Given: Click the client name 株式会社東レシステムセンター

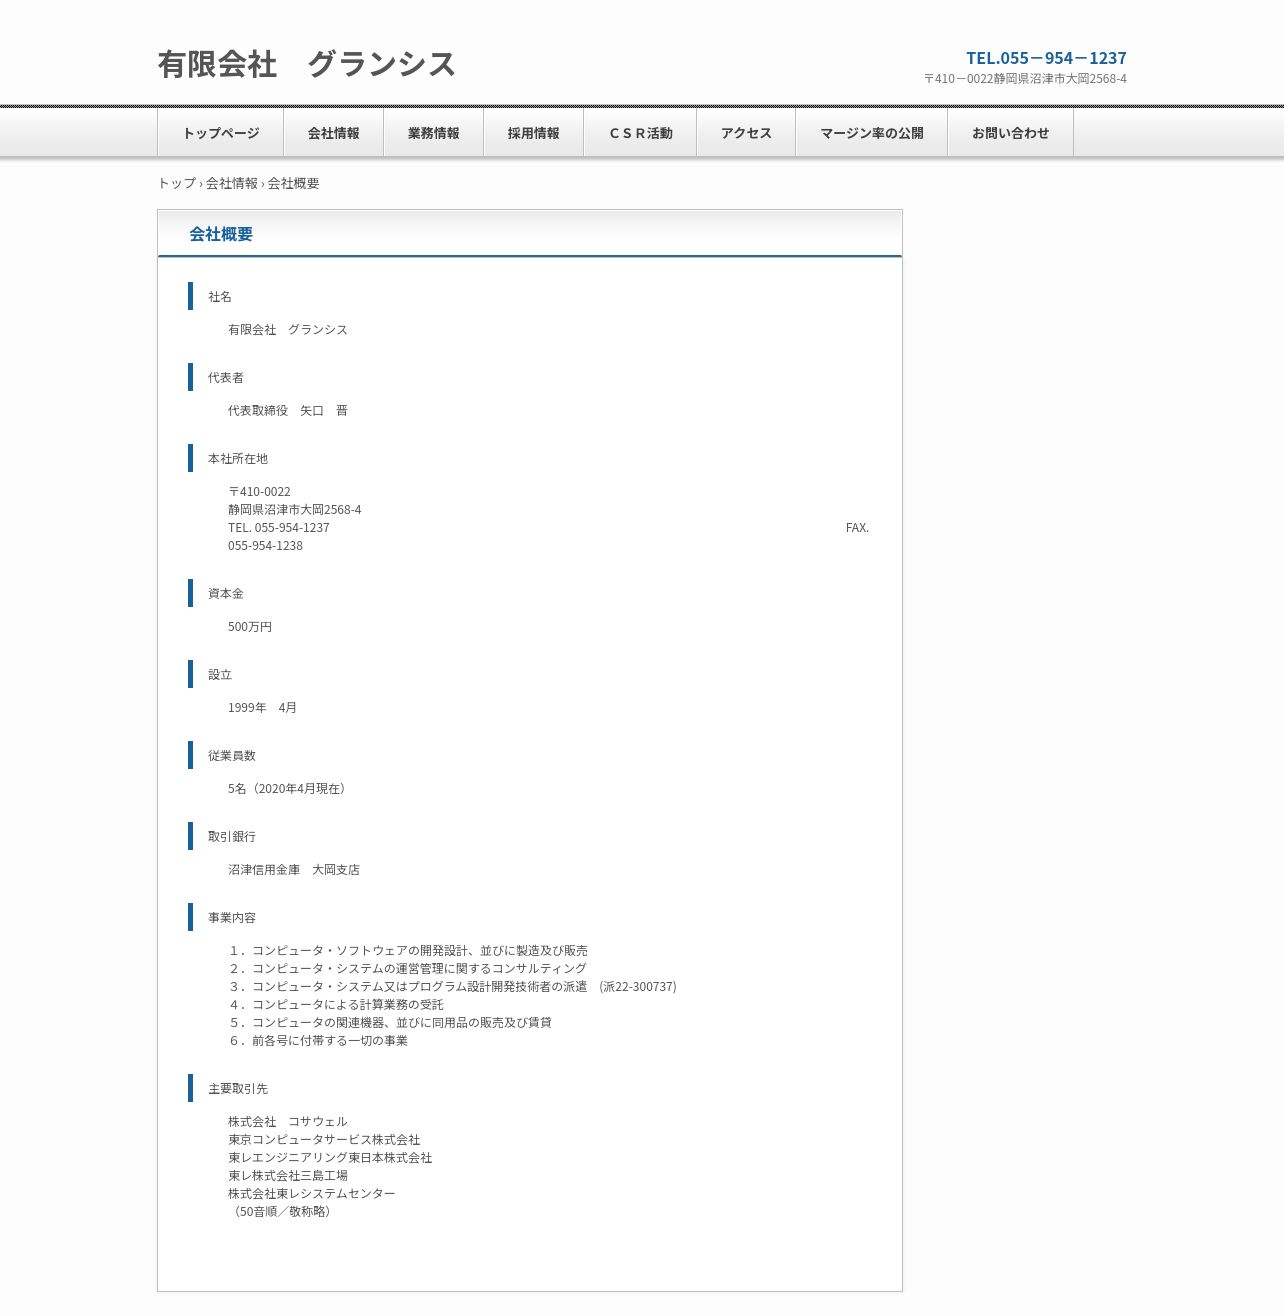Looking at the screenshot, I should [x=312, y=1194].
